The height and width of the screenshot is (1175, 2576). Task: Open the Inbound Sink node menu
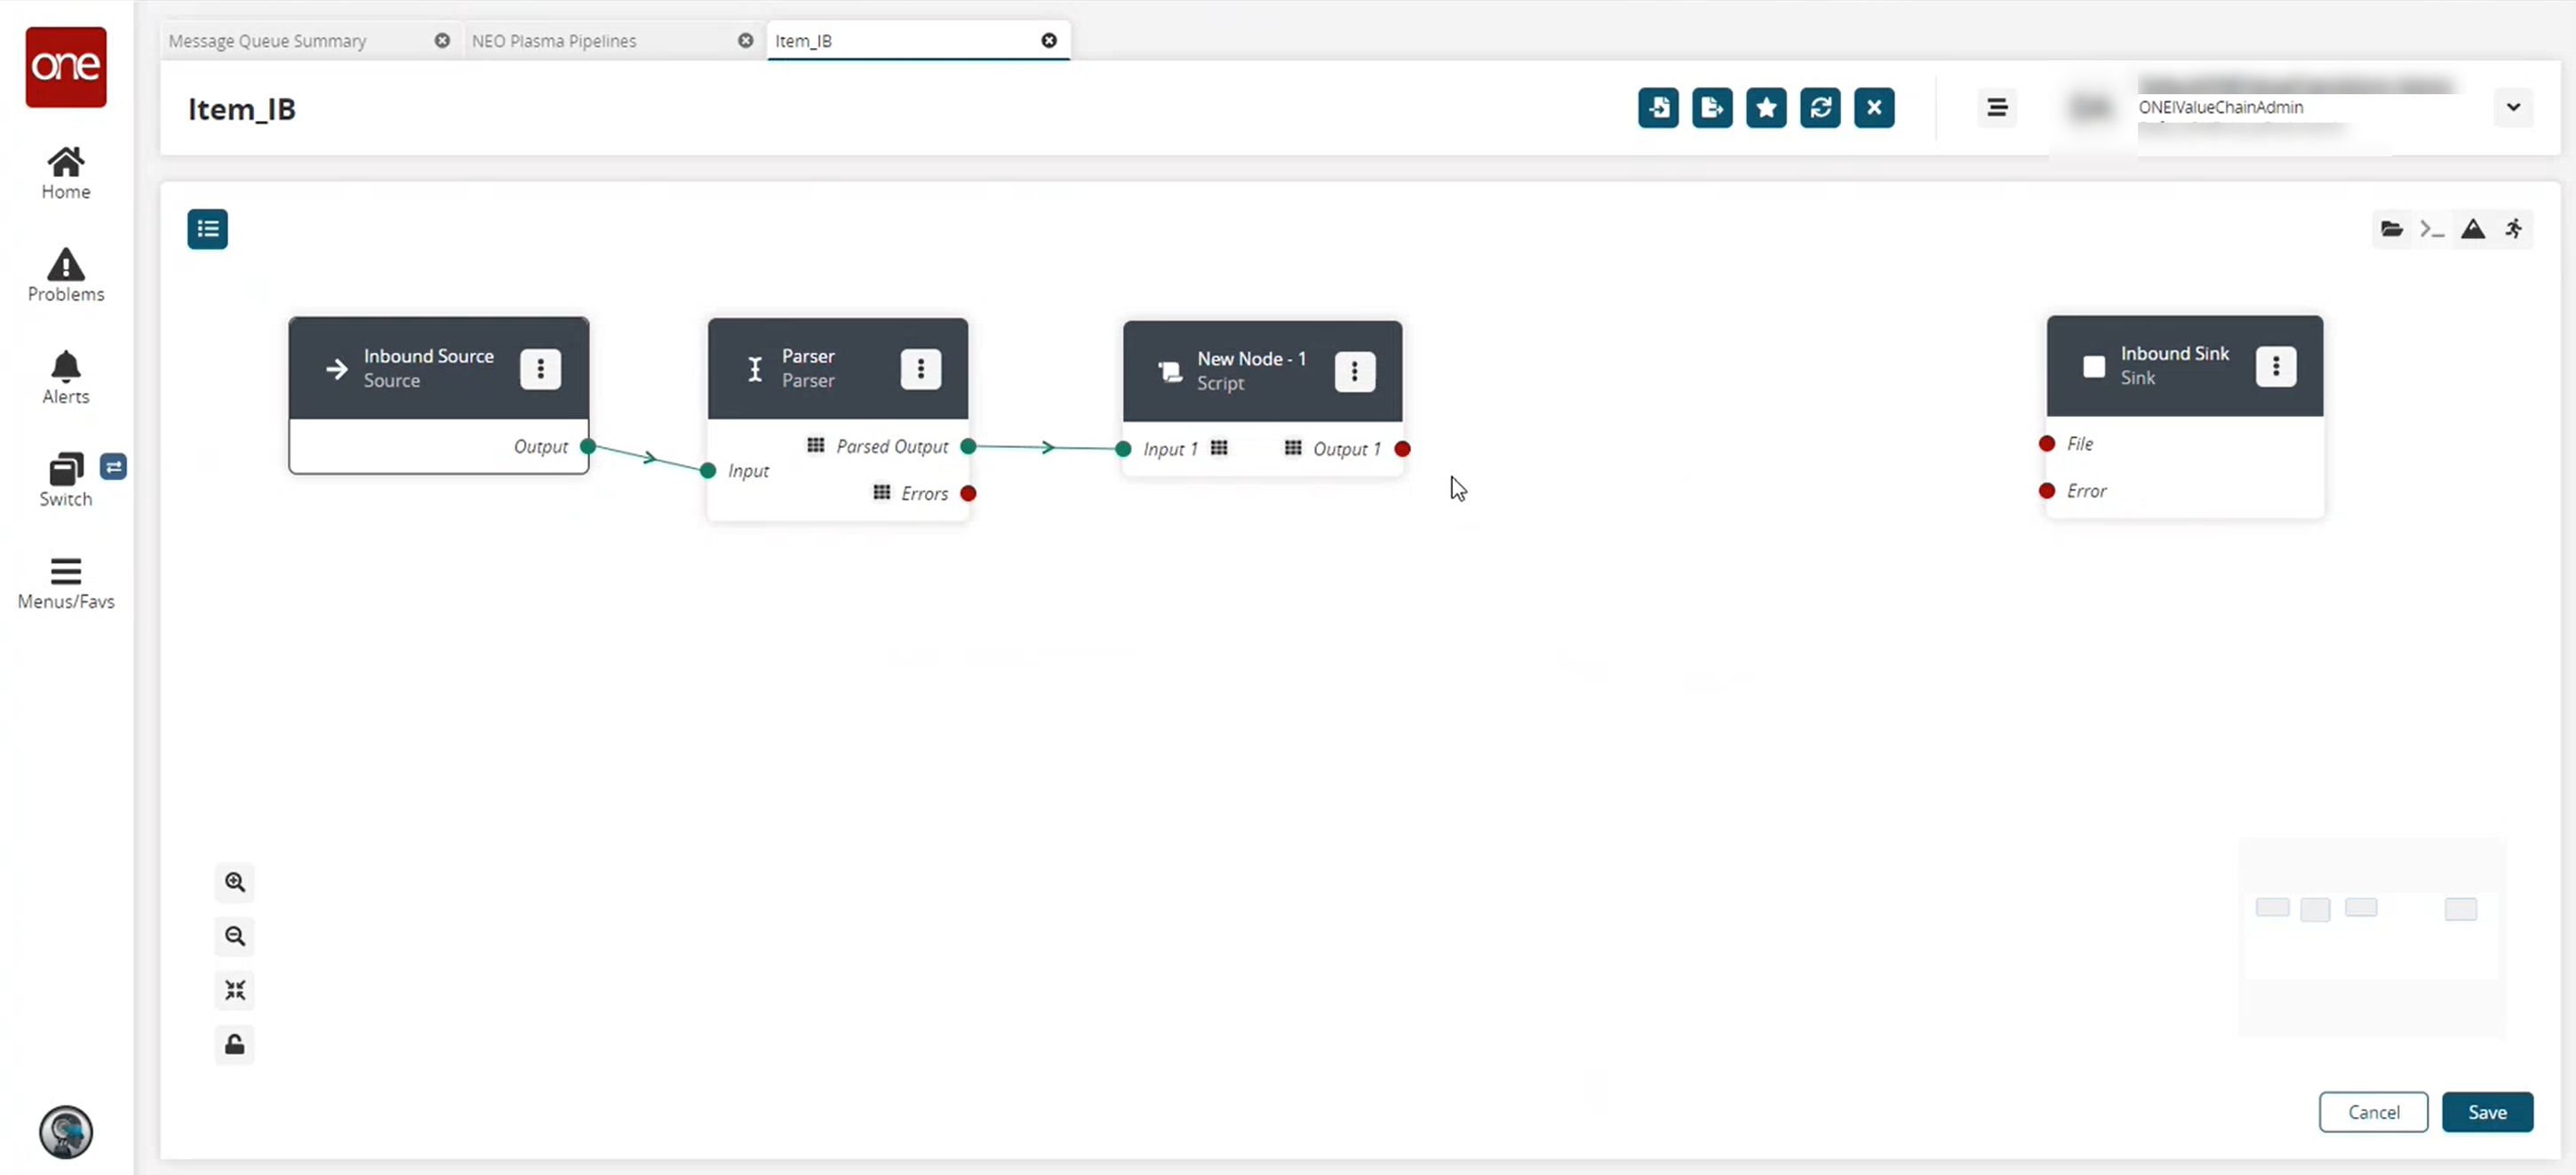(x=2277, y=366)
